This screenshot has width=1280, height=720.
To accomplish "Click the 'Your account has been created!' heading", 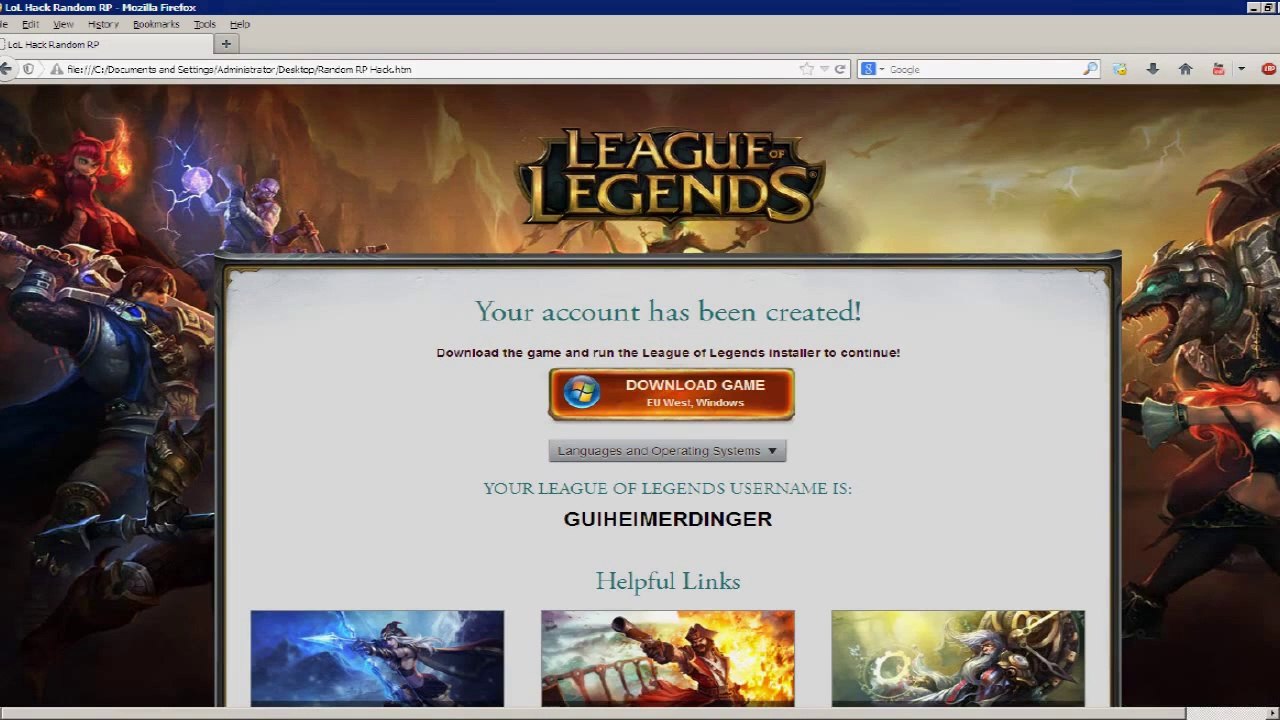I will click(x=668, y=311).
